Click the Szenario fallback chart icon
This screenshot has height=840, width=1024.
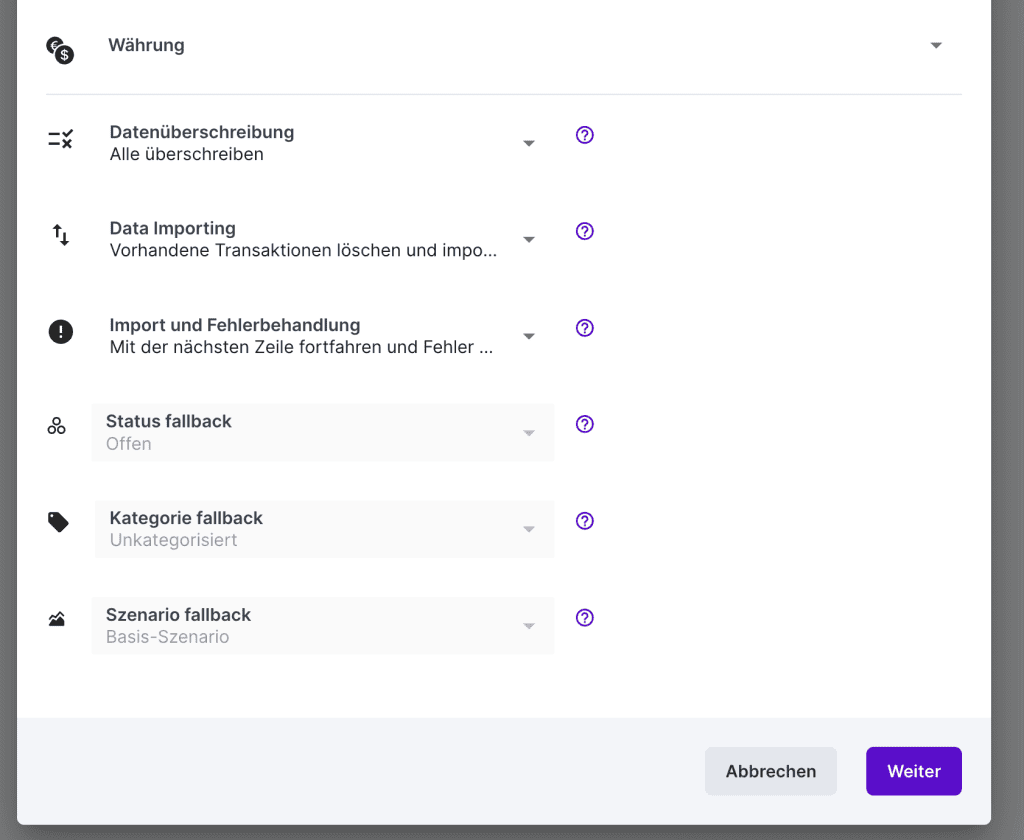coord(57,620)
